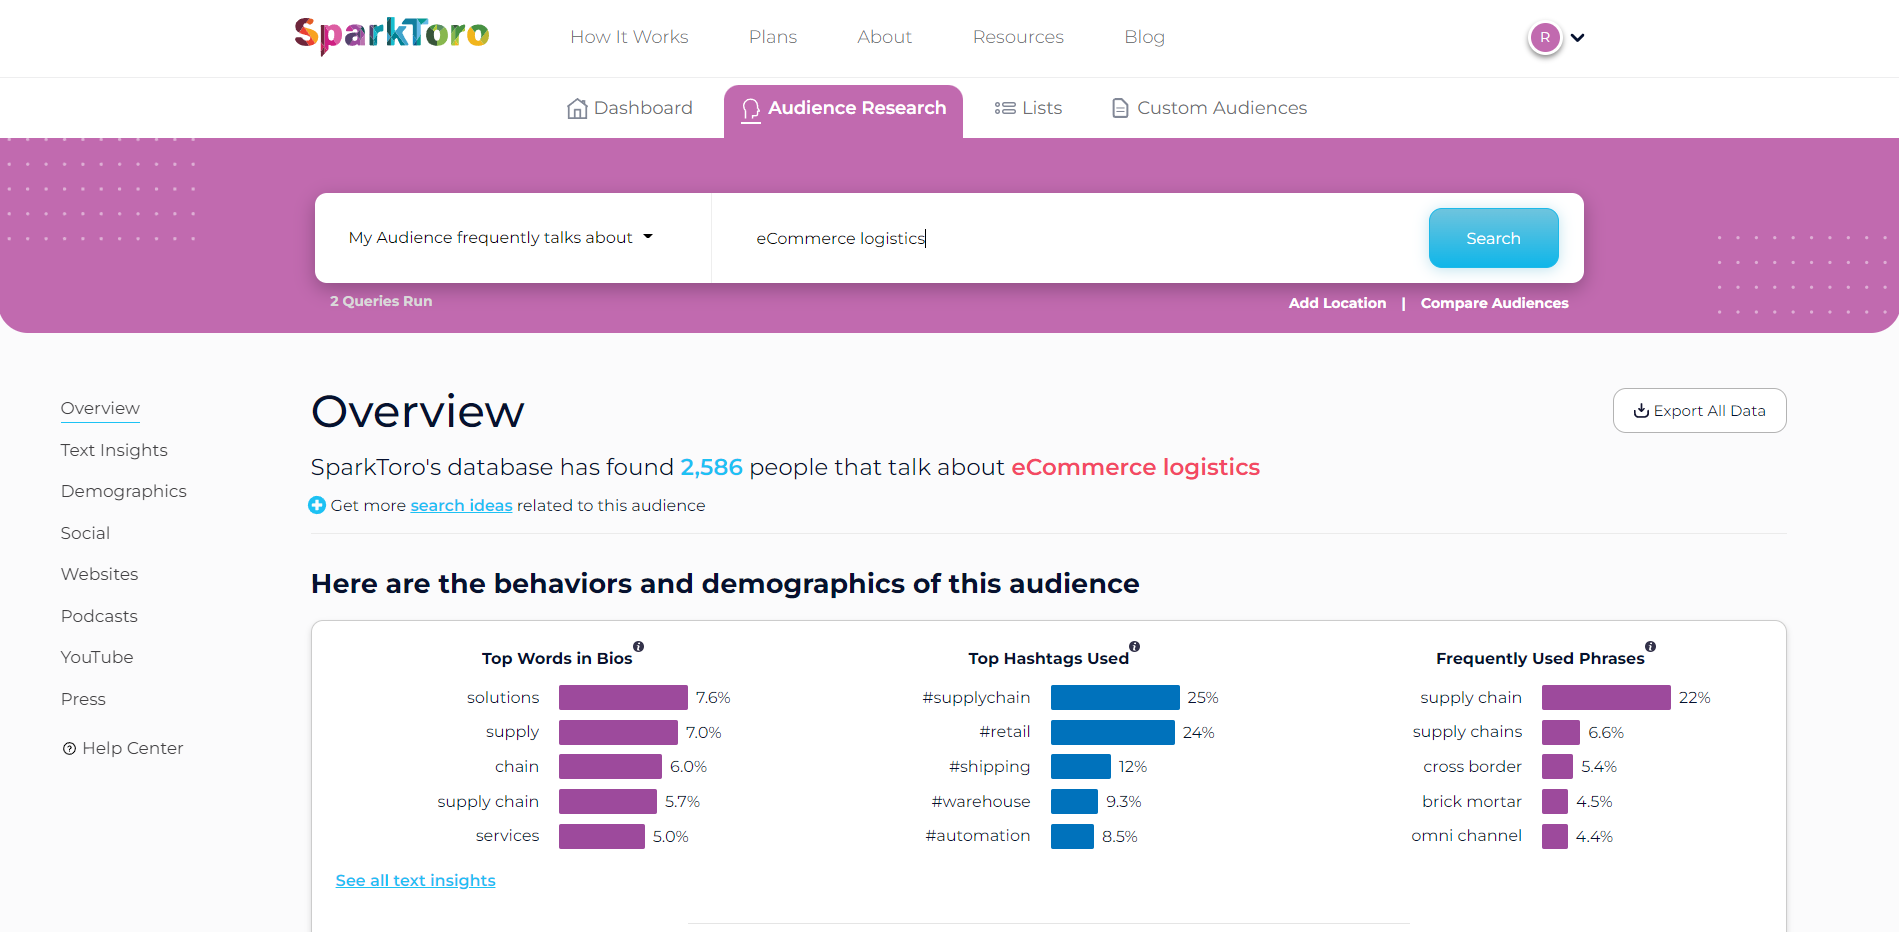Select the Audience Research tab
The height and width of the screenshot is (932, 1899).
[x=843, y=110]
